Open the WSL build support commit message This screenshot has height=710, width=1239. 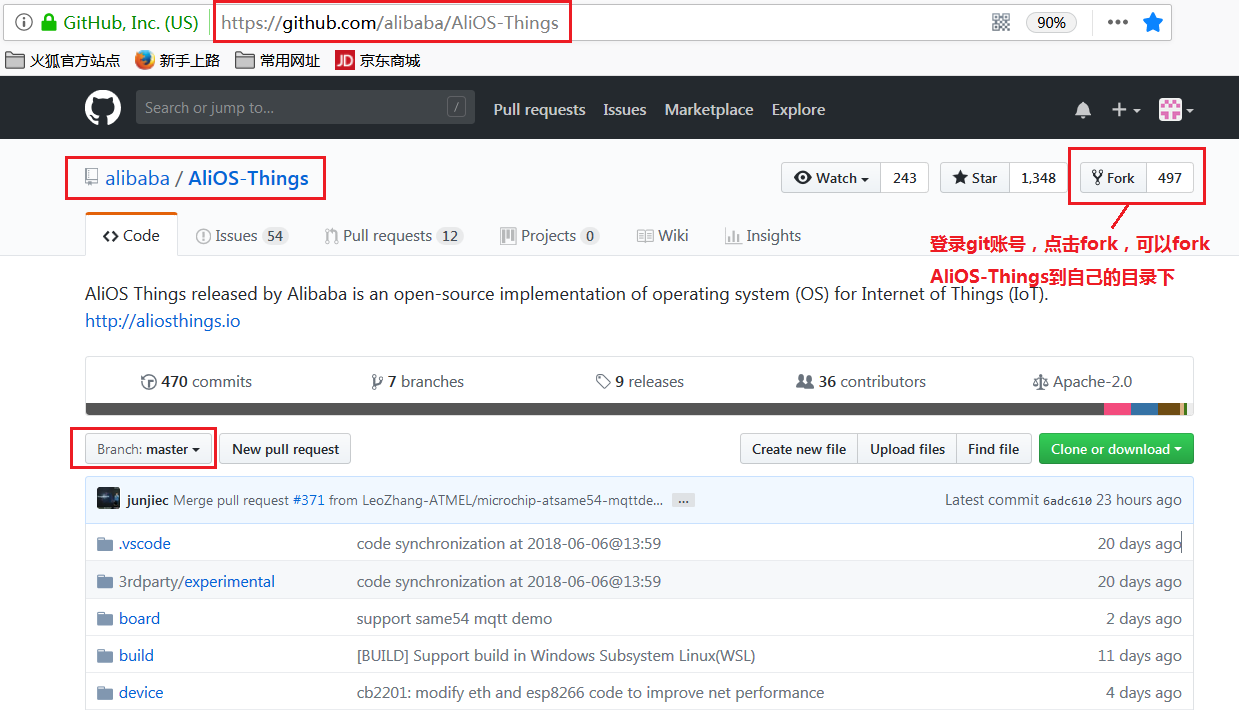pyautogui.click(x=556, y=655)
